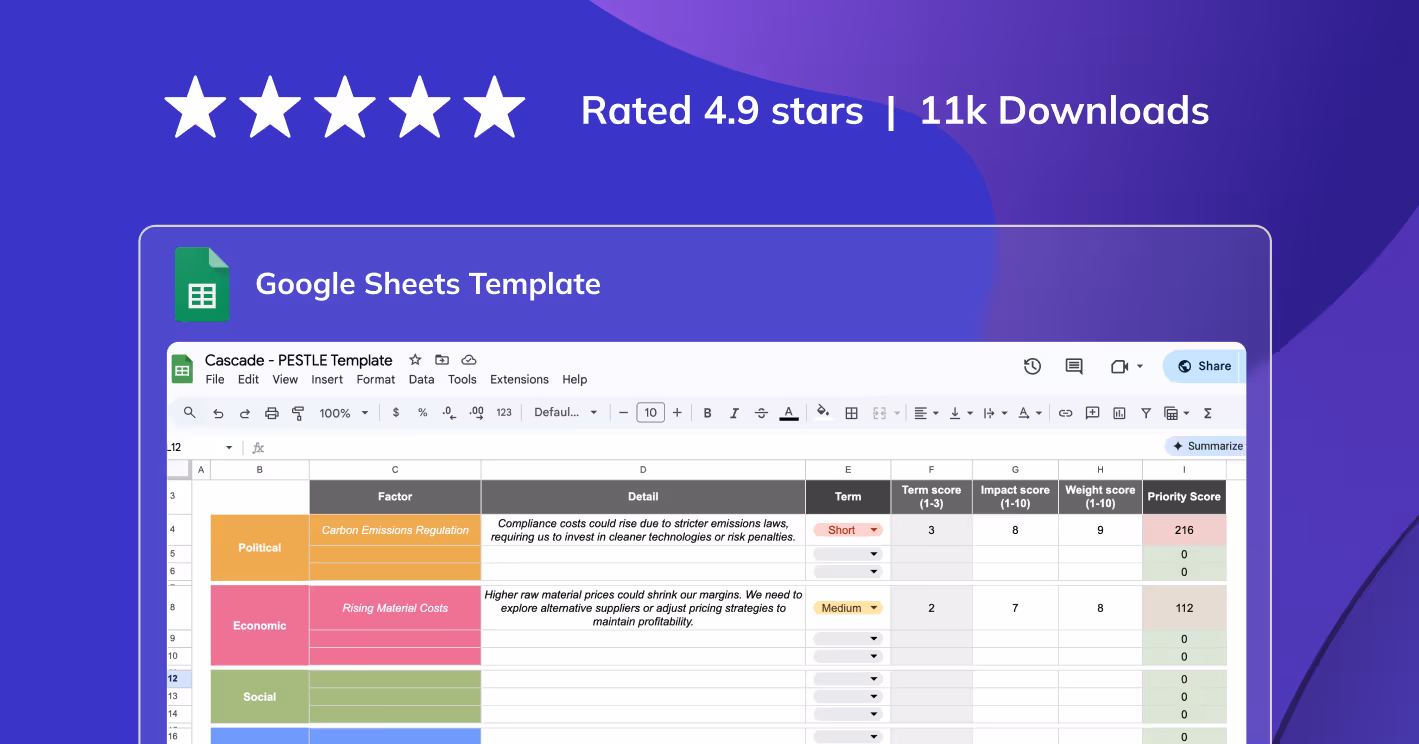Viewport: 1419px width, 744px height.
Task: Star the Cascade - PESTLE Template document
Action: [x=415, y=360]
